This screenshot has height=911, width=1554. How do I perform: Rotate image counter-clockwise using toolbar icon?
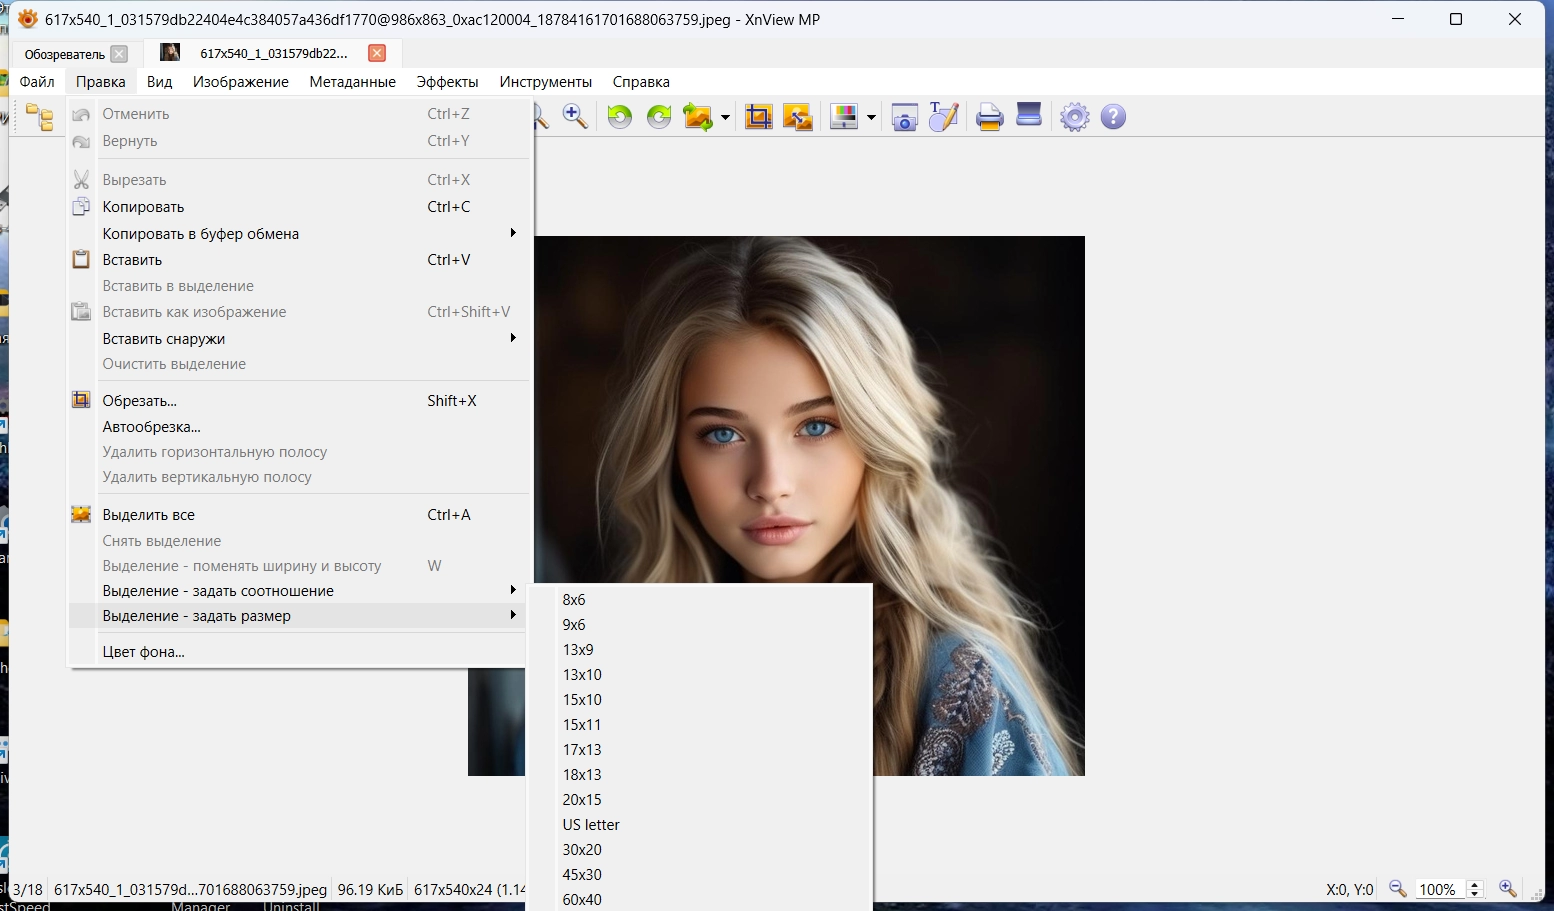point(620,117)
